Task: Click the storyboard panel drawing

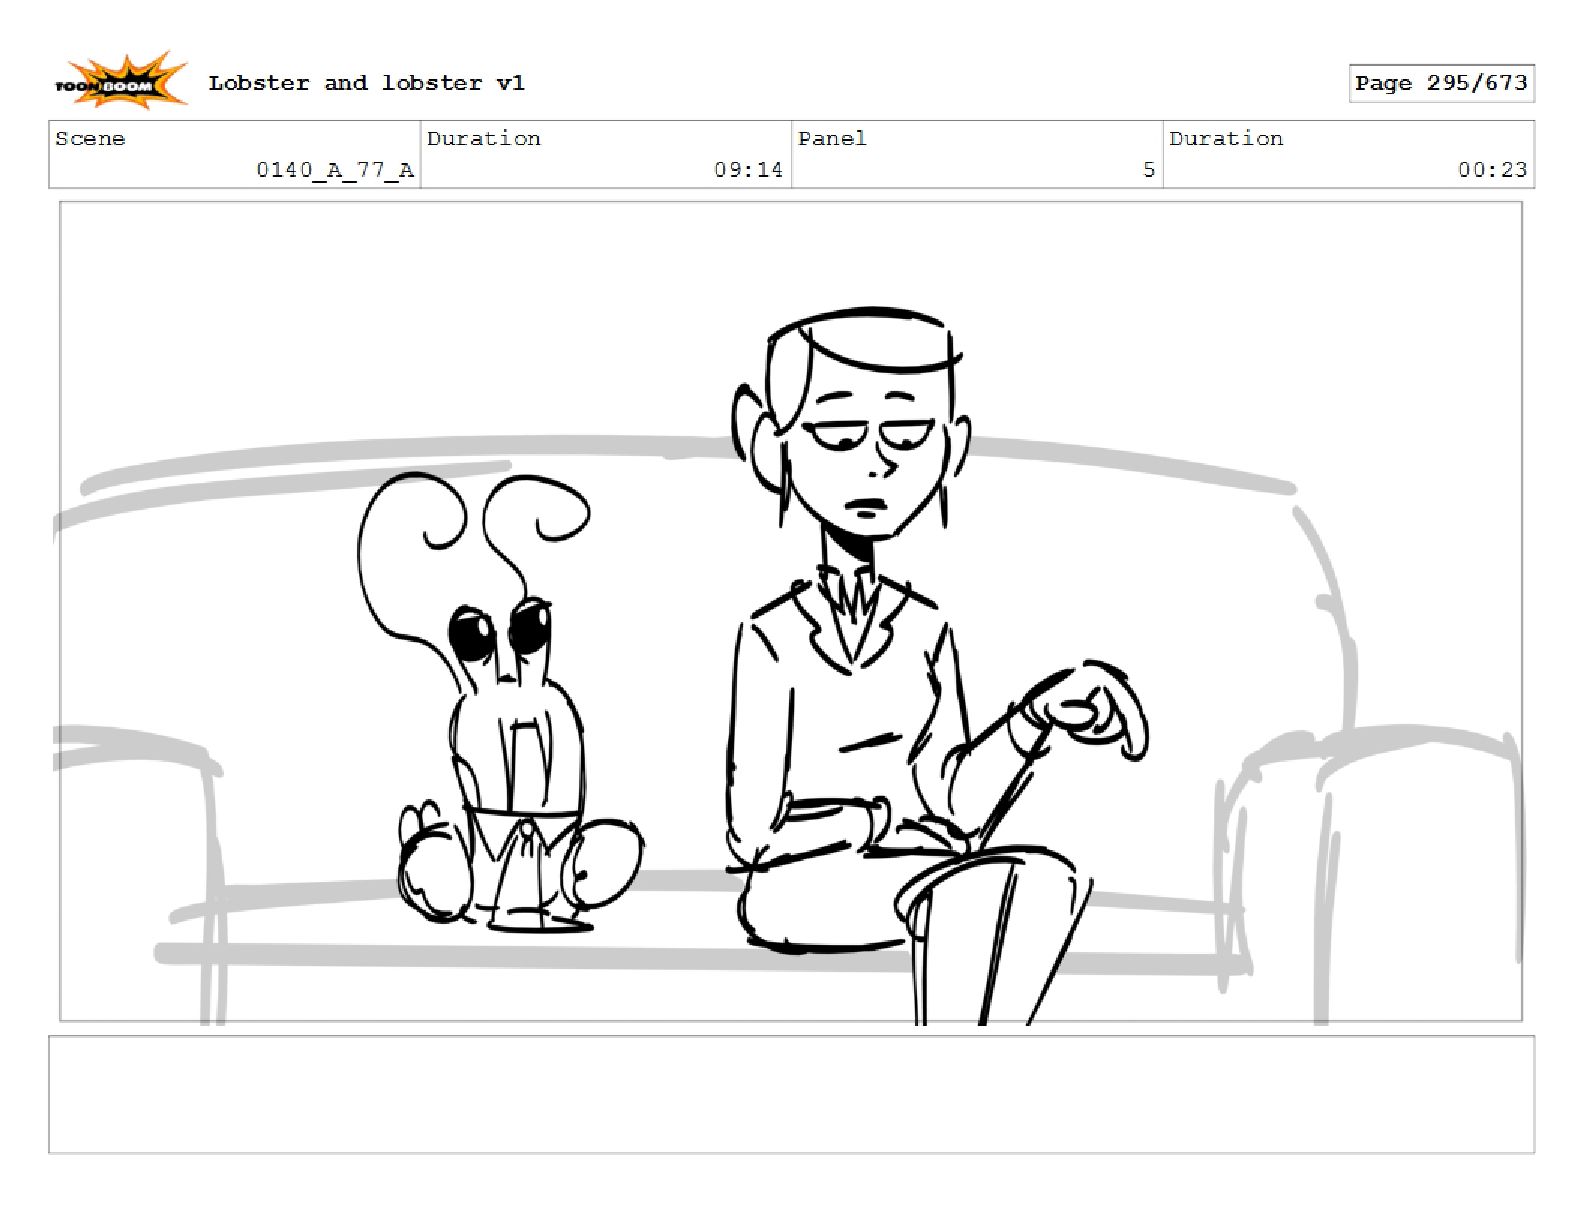Action: (x=791, y=611)
